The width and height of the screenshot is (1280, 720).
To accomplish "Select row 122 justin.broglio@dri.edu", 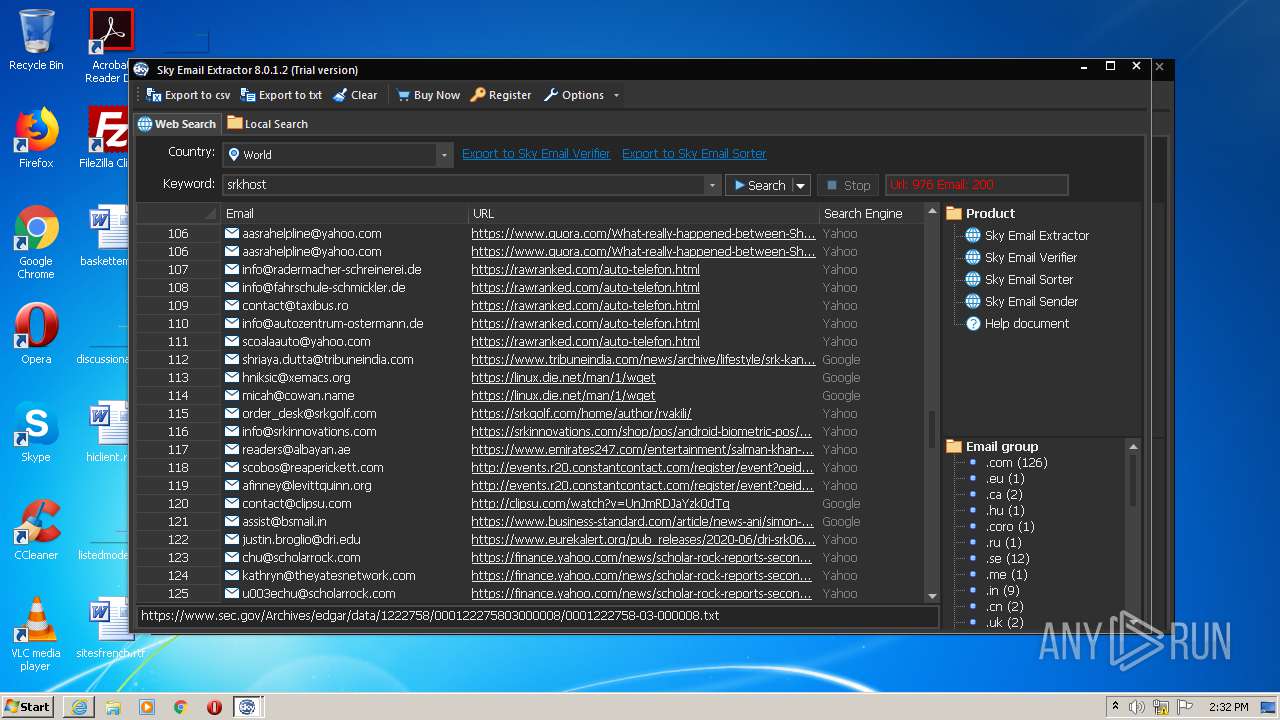I will point(530,540).
